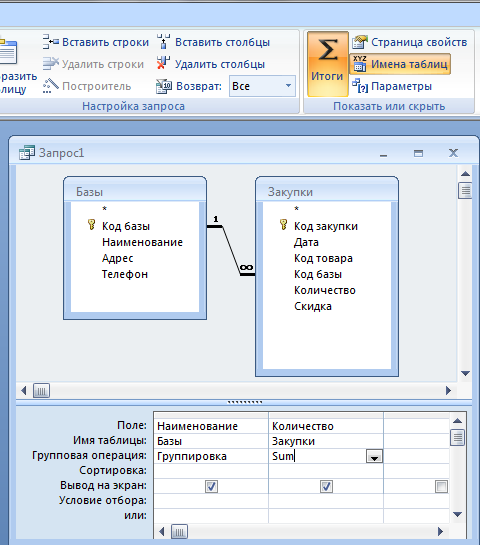Open the Sum group operation dropdown arrow
Viewport: 480px width, 545px height.
374,456
